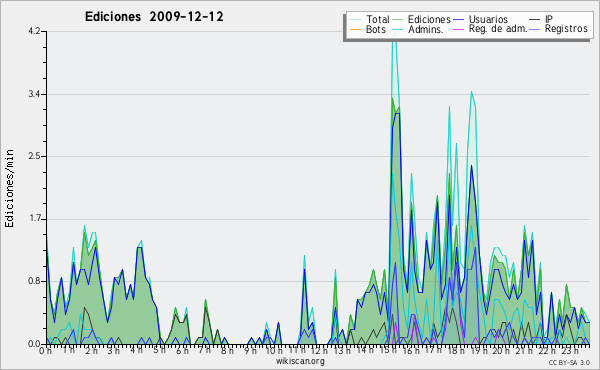The width and height of the screenshot is (600, 370).
Task: Click the y-axis value 3.4
Action: pyautogui.click(x=34, y=94)
